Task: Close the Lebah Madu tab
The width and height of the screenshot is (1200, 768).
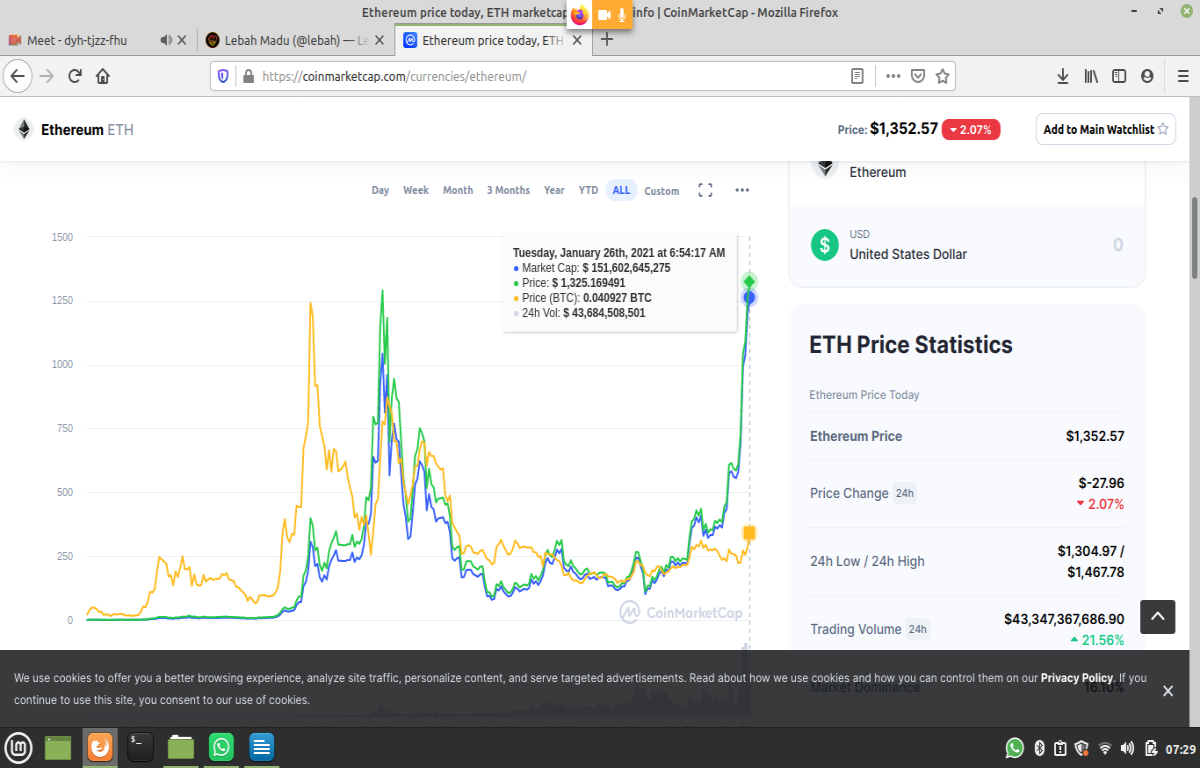Action: click(379, 40)
